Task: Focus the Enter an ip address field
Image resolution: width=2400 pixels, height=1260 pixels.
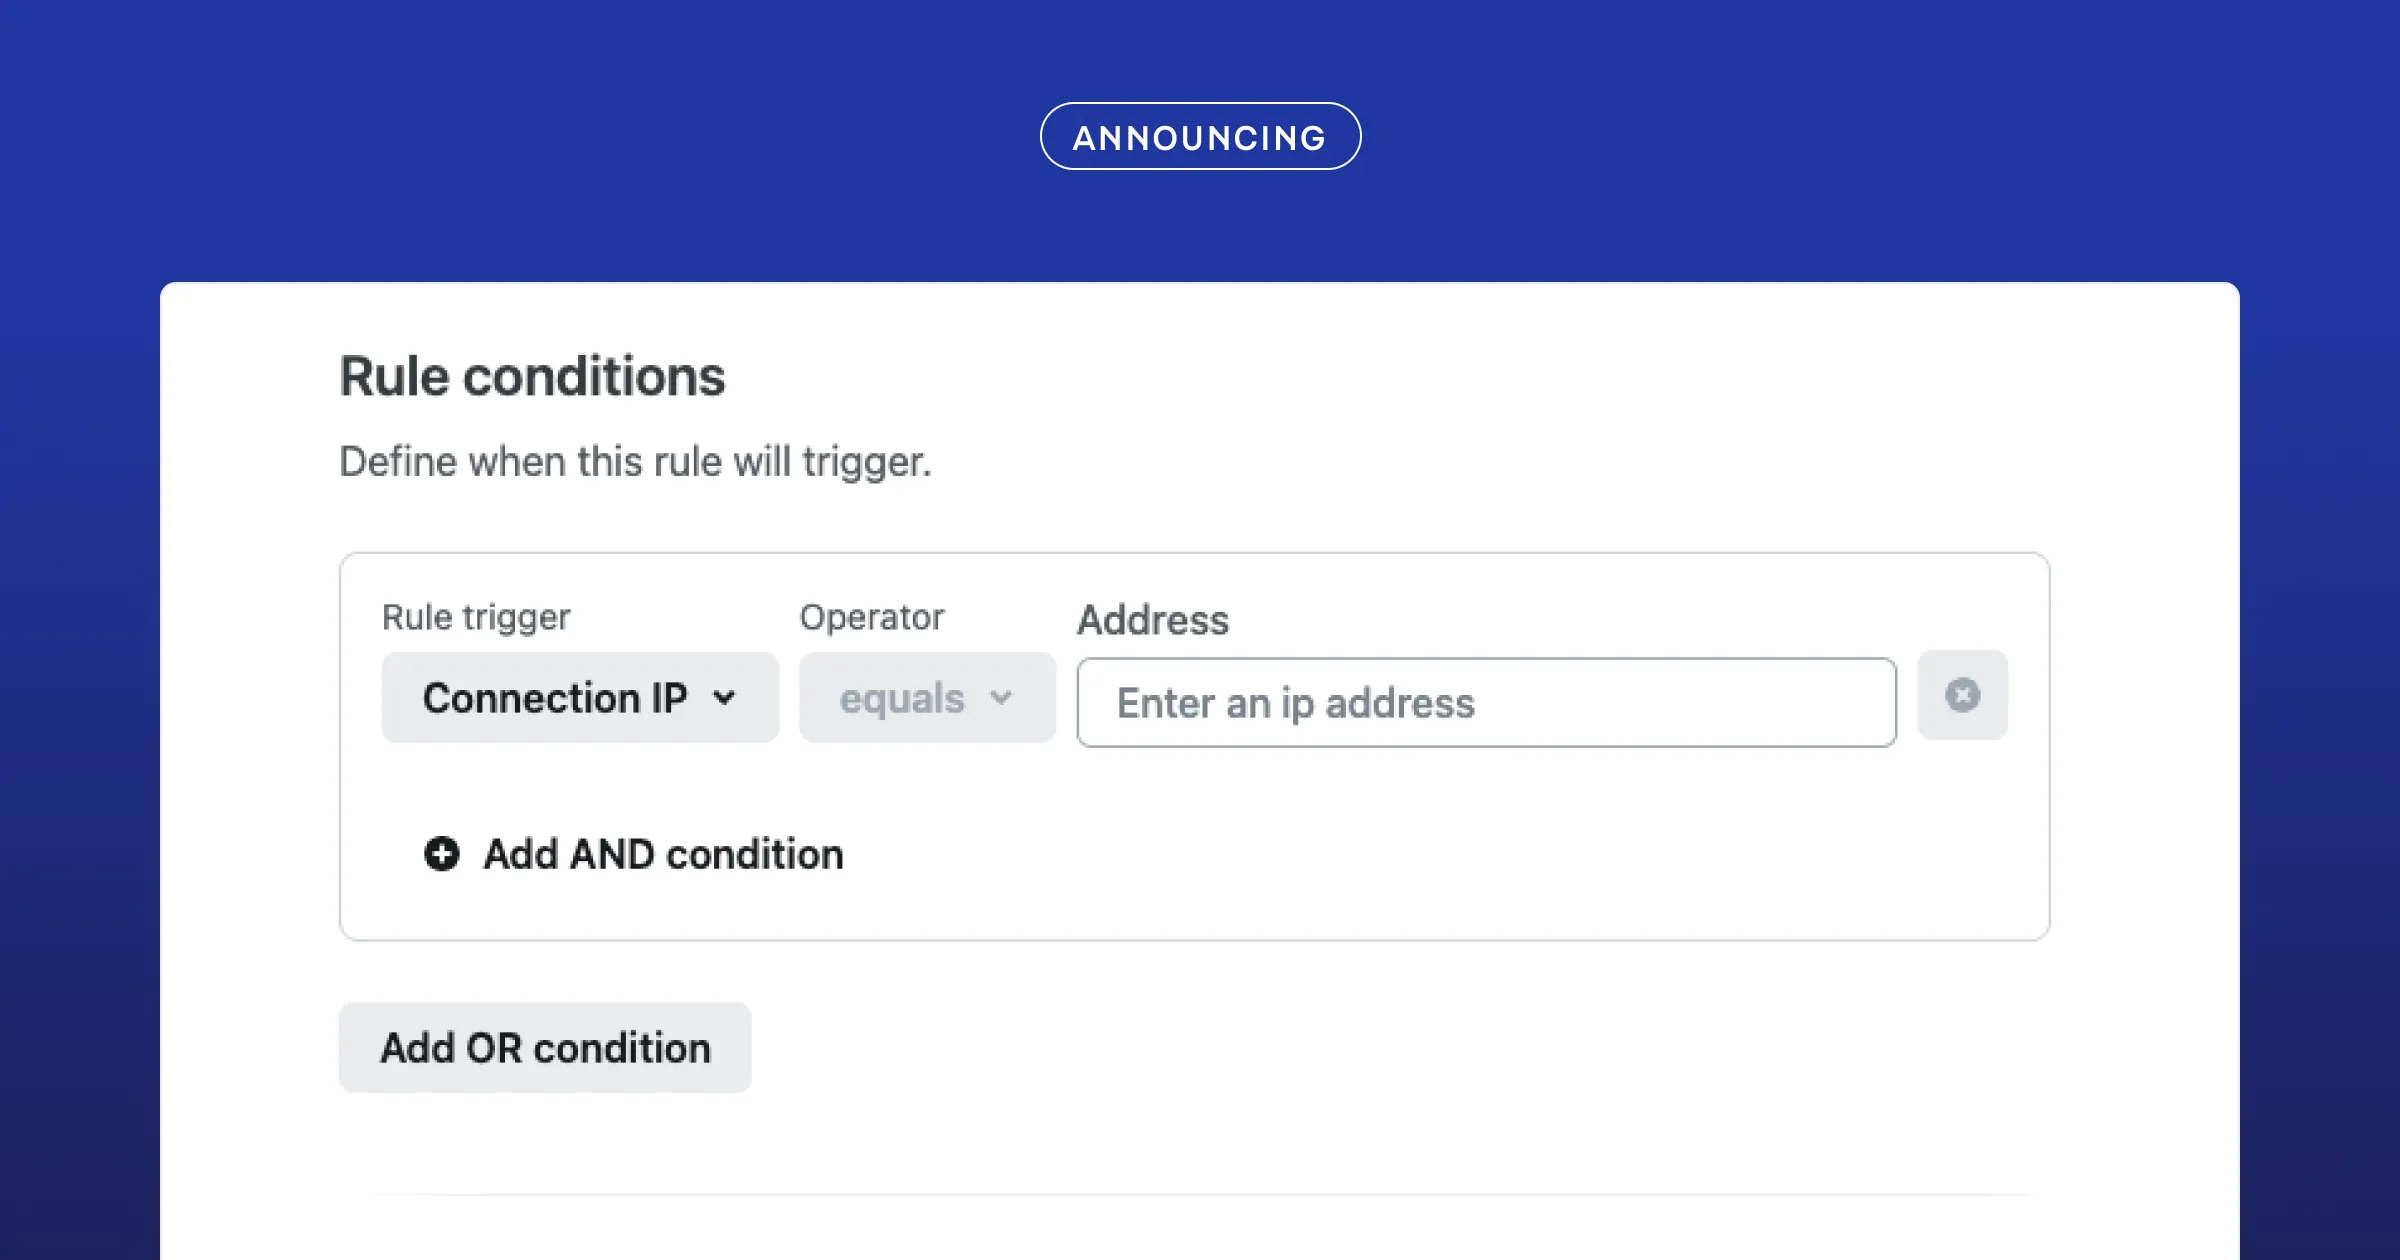Action: [1486, 703]
